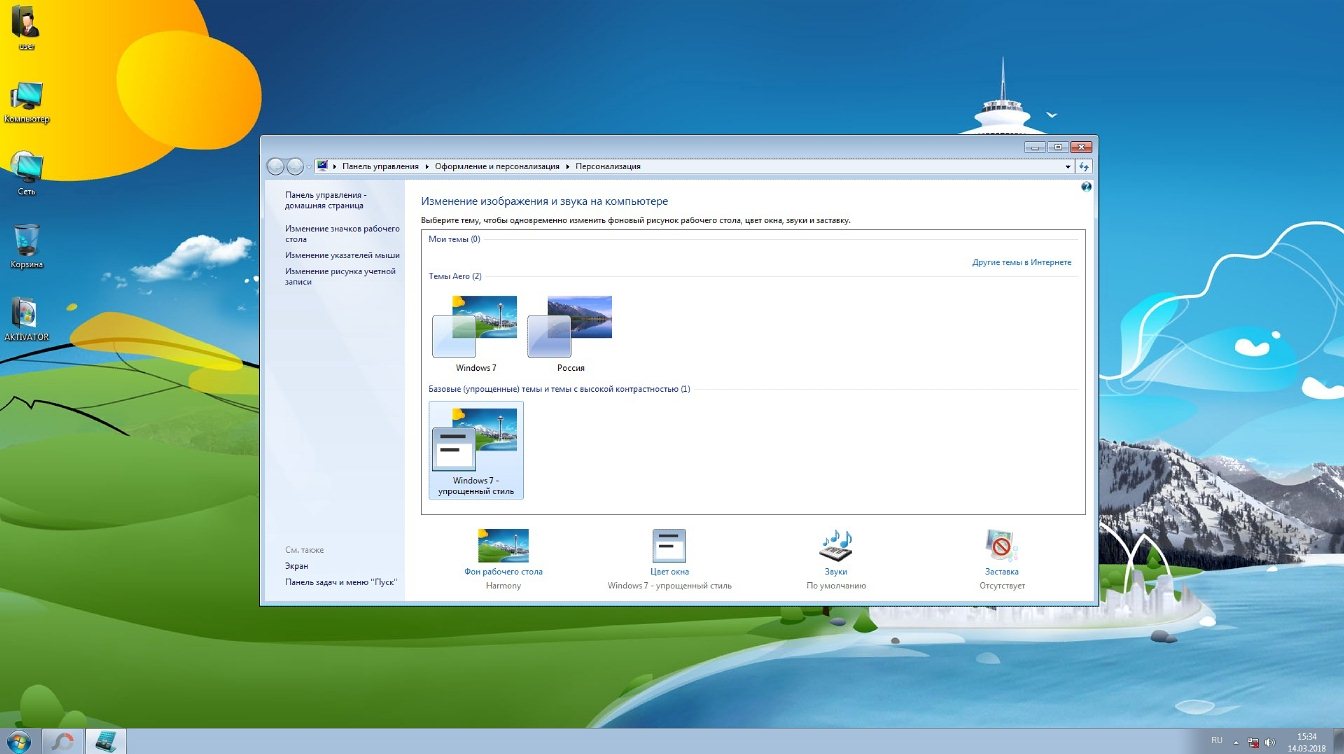Open the screensaver (Заставка) icon

[1002, 545]
